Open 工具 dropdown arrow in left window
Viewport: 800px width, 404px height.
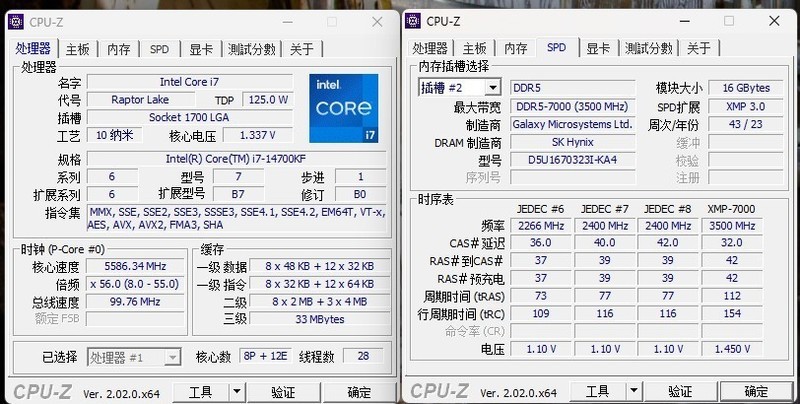pos(236,392)
